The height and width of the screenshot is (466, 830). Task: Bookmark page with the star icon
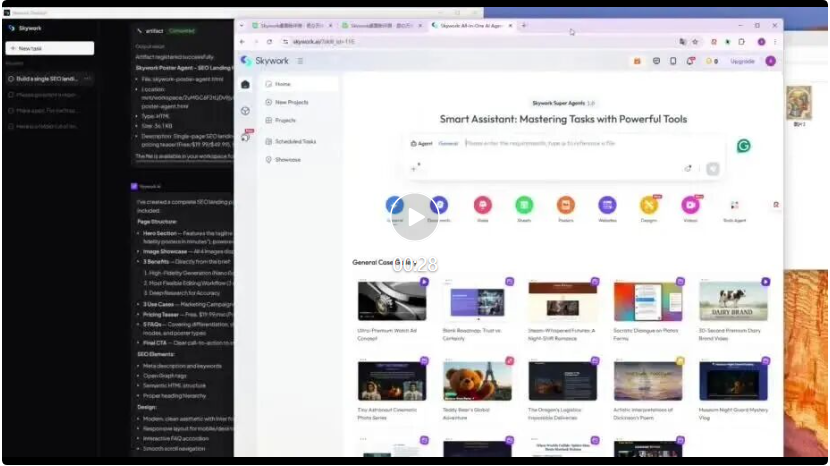(695, 42)
